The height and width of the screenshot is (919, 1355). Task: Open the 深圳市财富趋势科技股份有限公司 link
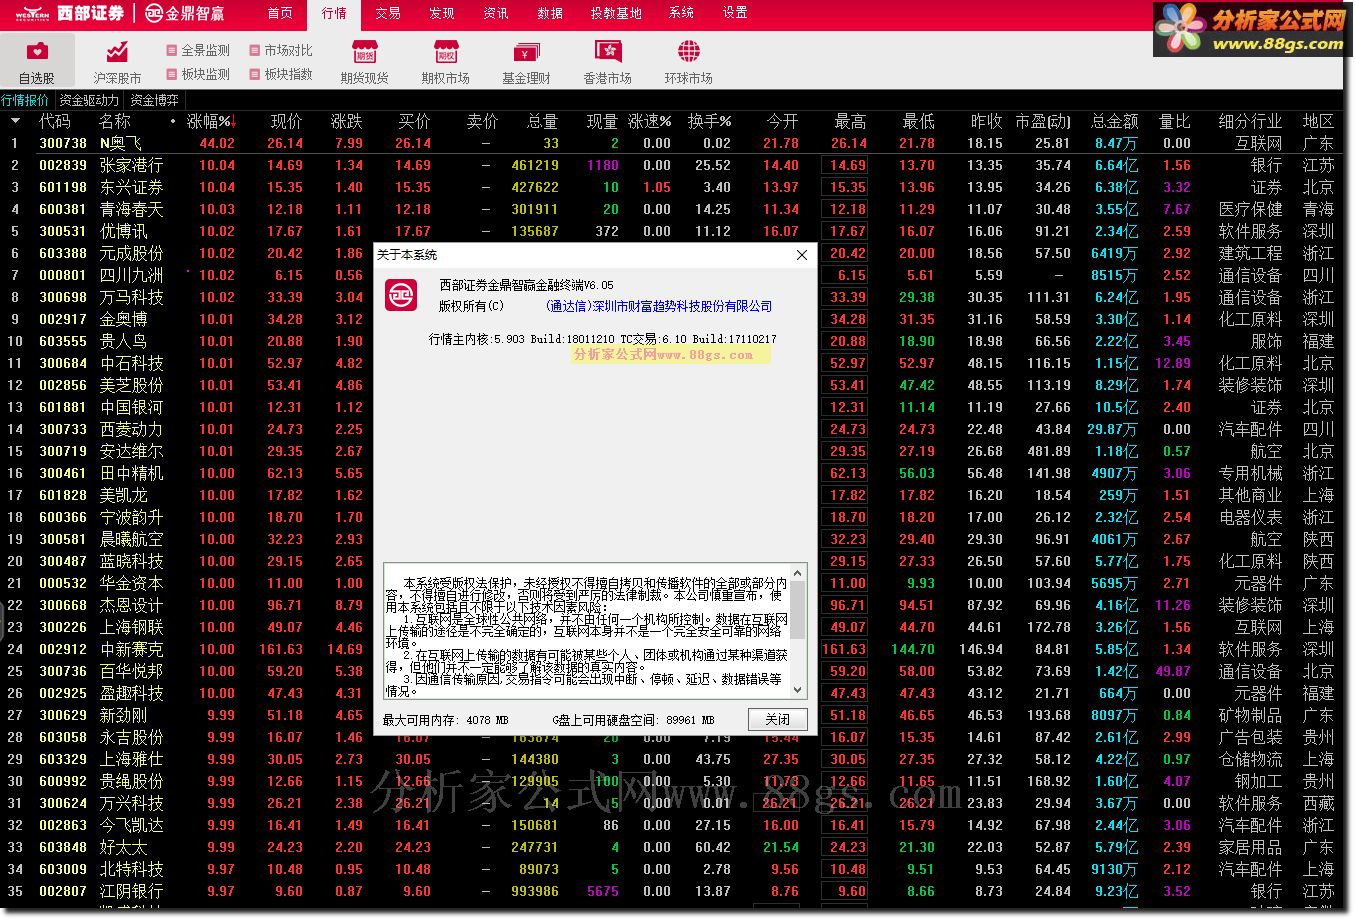coord(659,306)
